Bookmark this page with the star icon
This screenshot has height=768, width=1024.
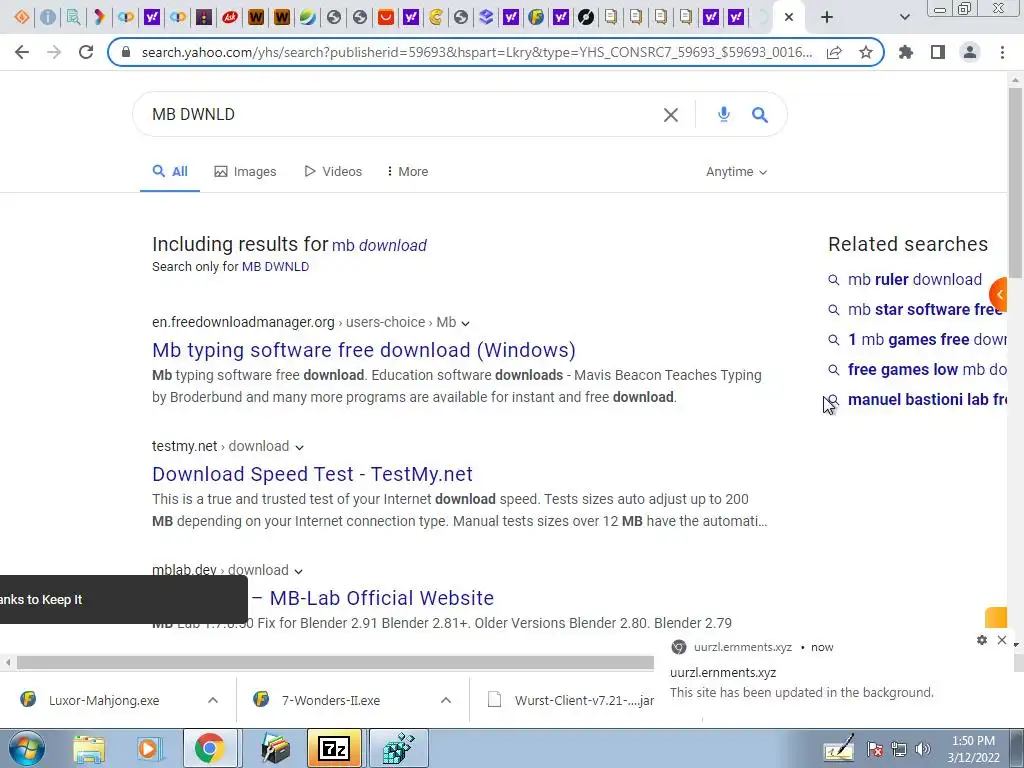pos(866,52)
